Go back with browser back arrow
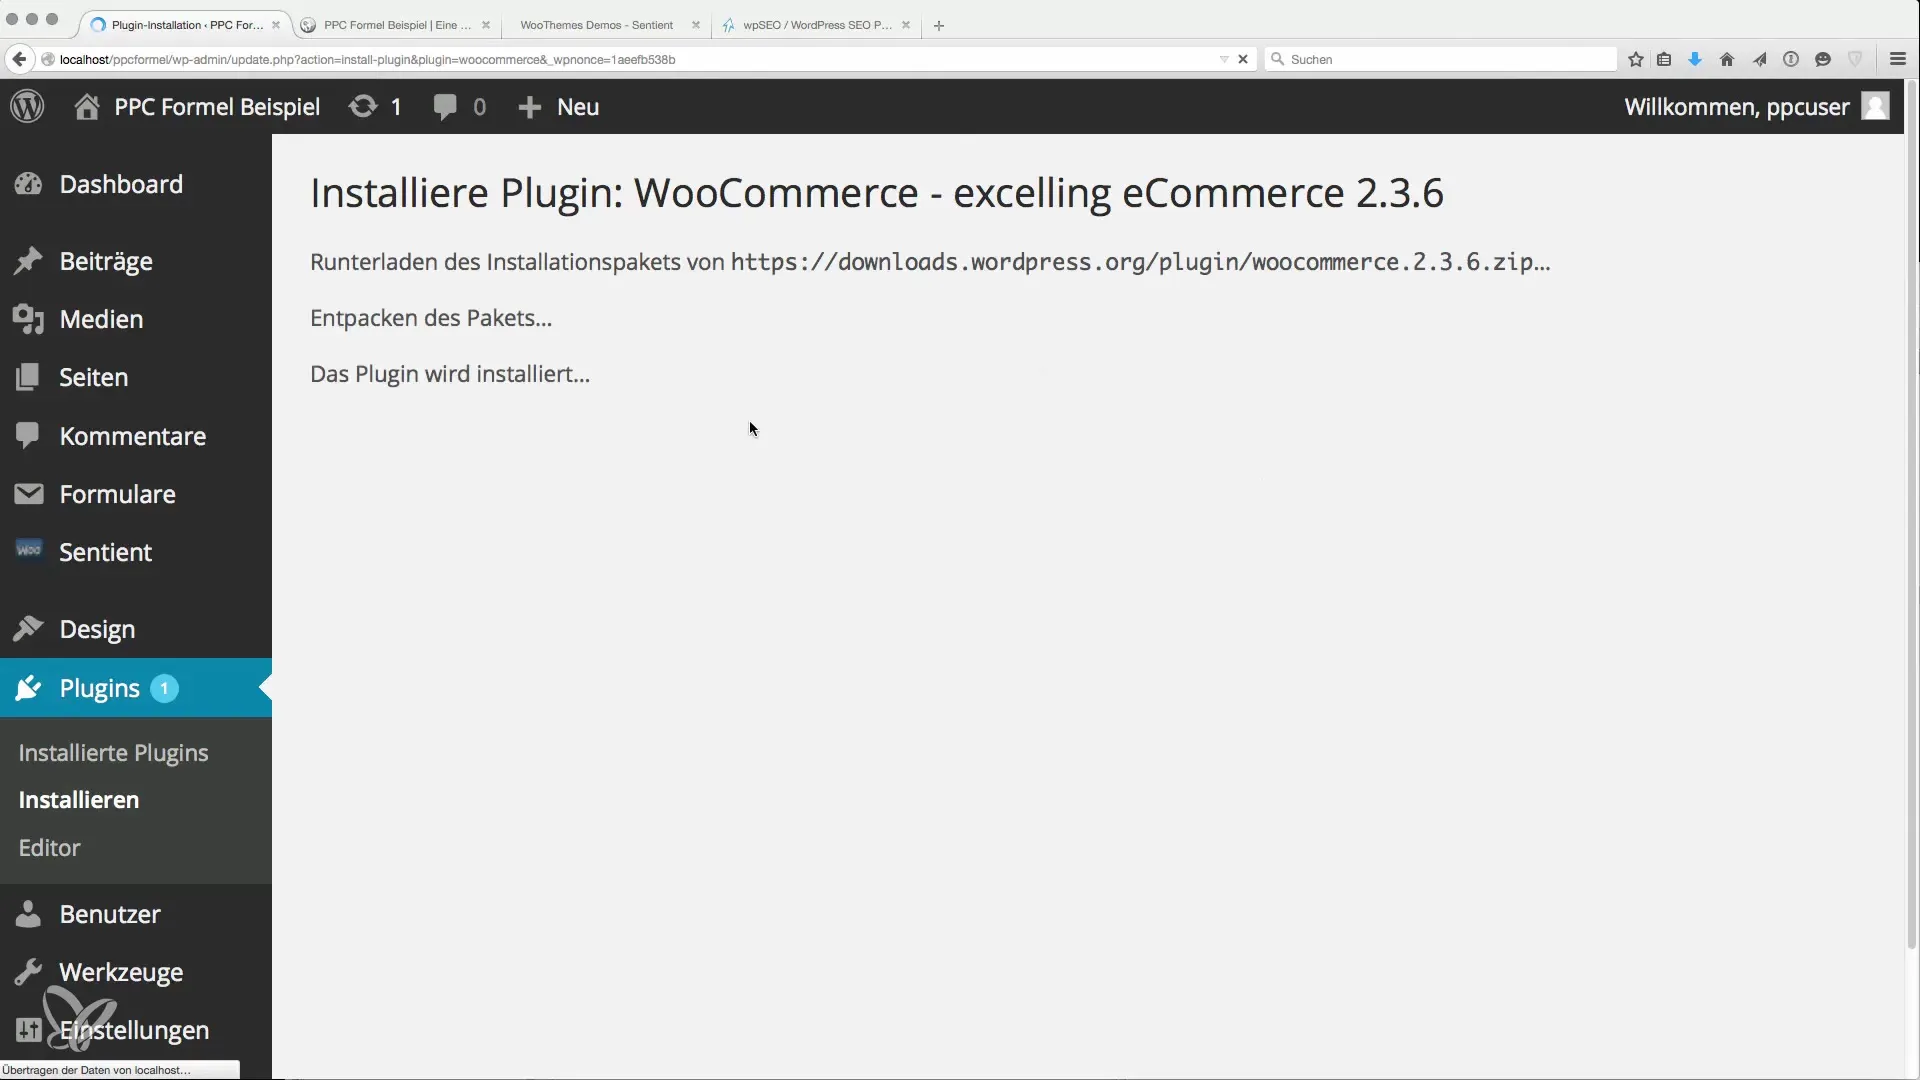The image size is (1920, 1080). pos(18,59)
